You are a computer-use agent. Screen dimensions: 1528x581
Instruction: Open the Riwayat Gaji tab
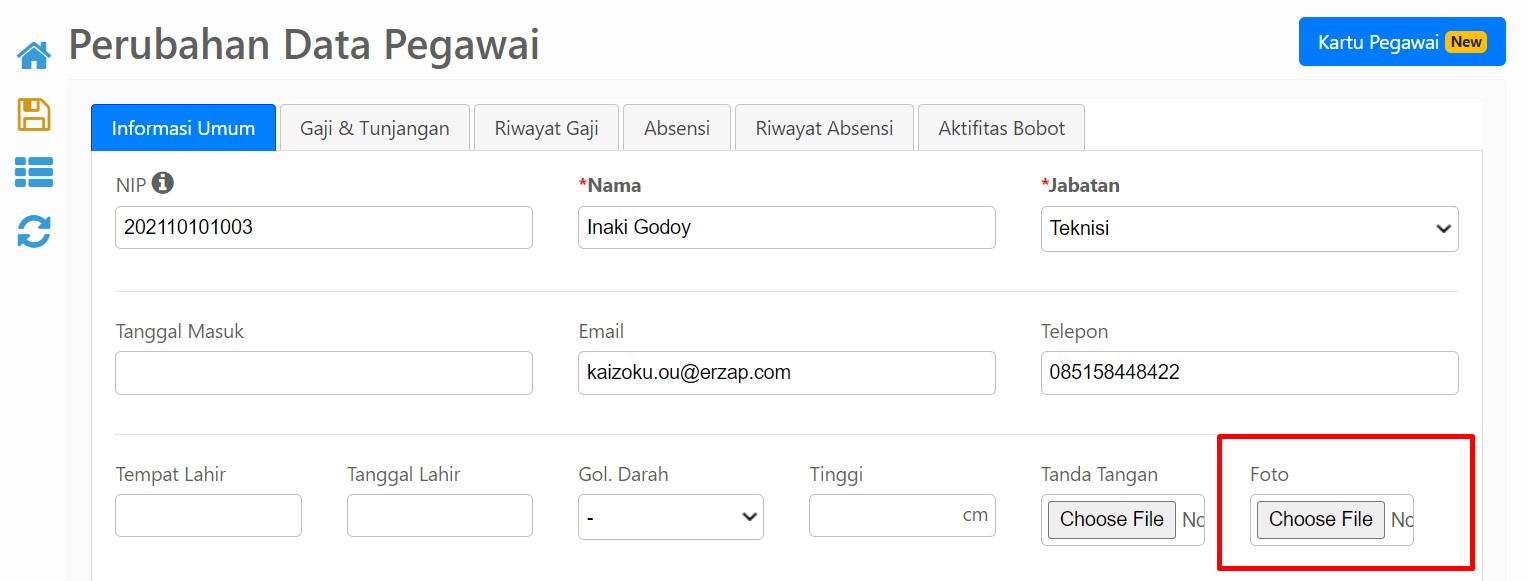pos(547,128)
